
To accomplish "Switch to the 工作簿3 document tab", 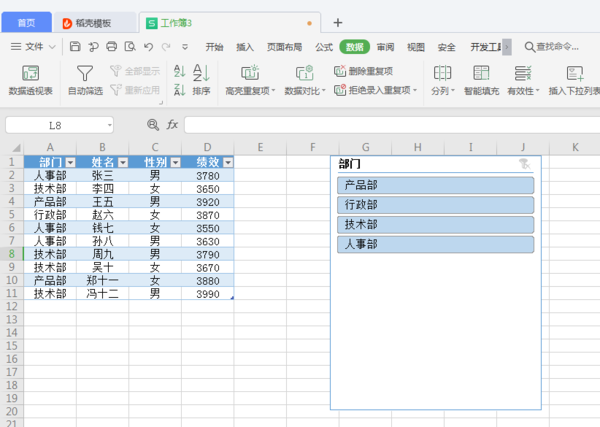I will (230, 23).
